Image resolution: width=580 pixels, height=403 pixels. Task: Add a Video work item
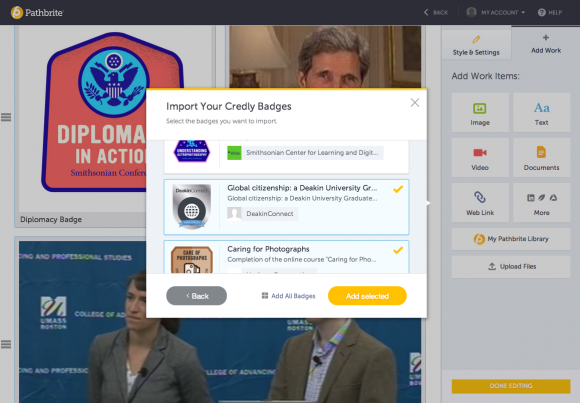(x=480, y=158)
